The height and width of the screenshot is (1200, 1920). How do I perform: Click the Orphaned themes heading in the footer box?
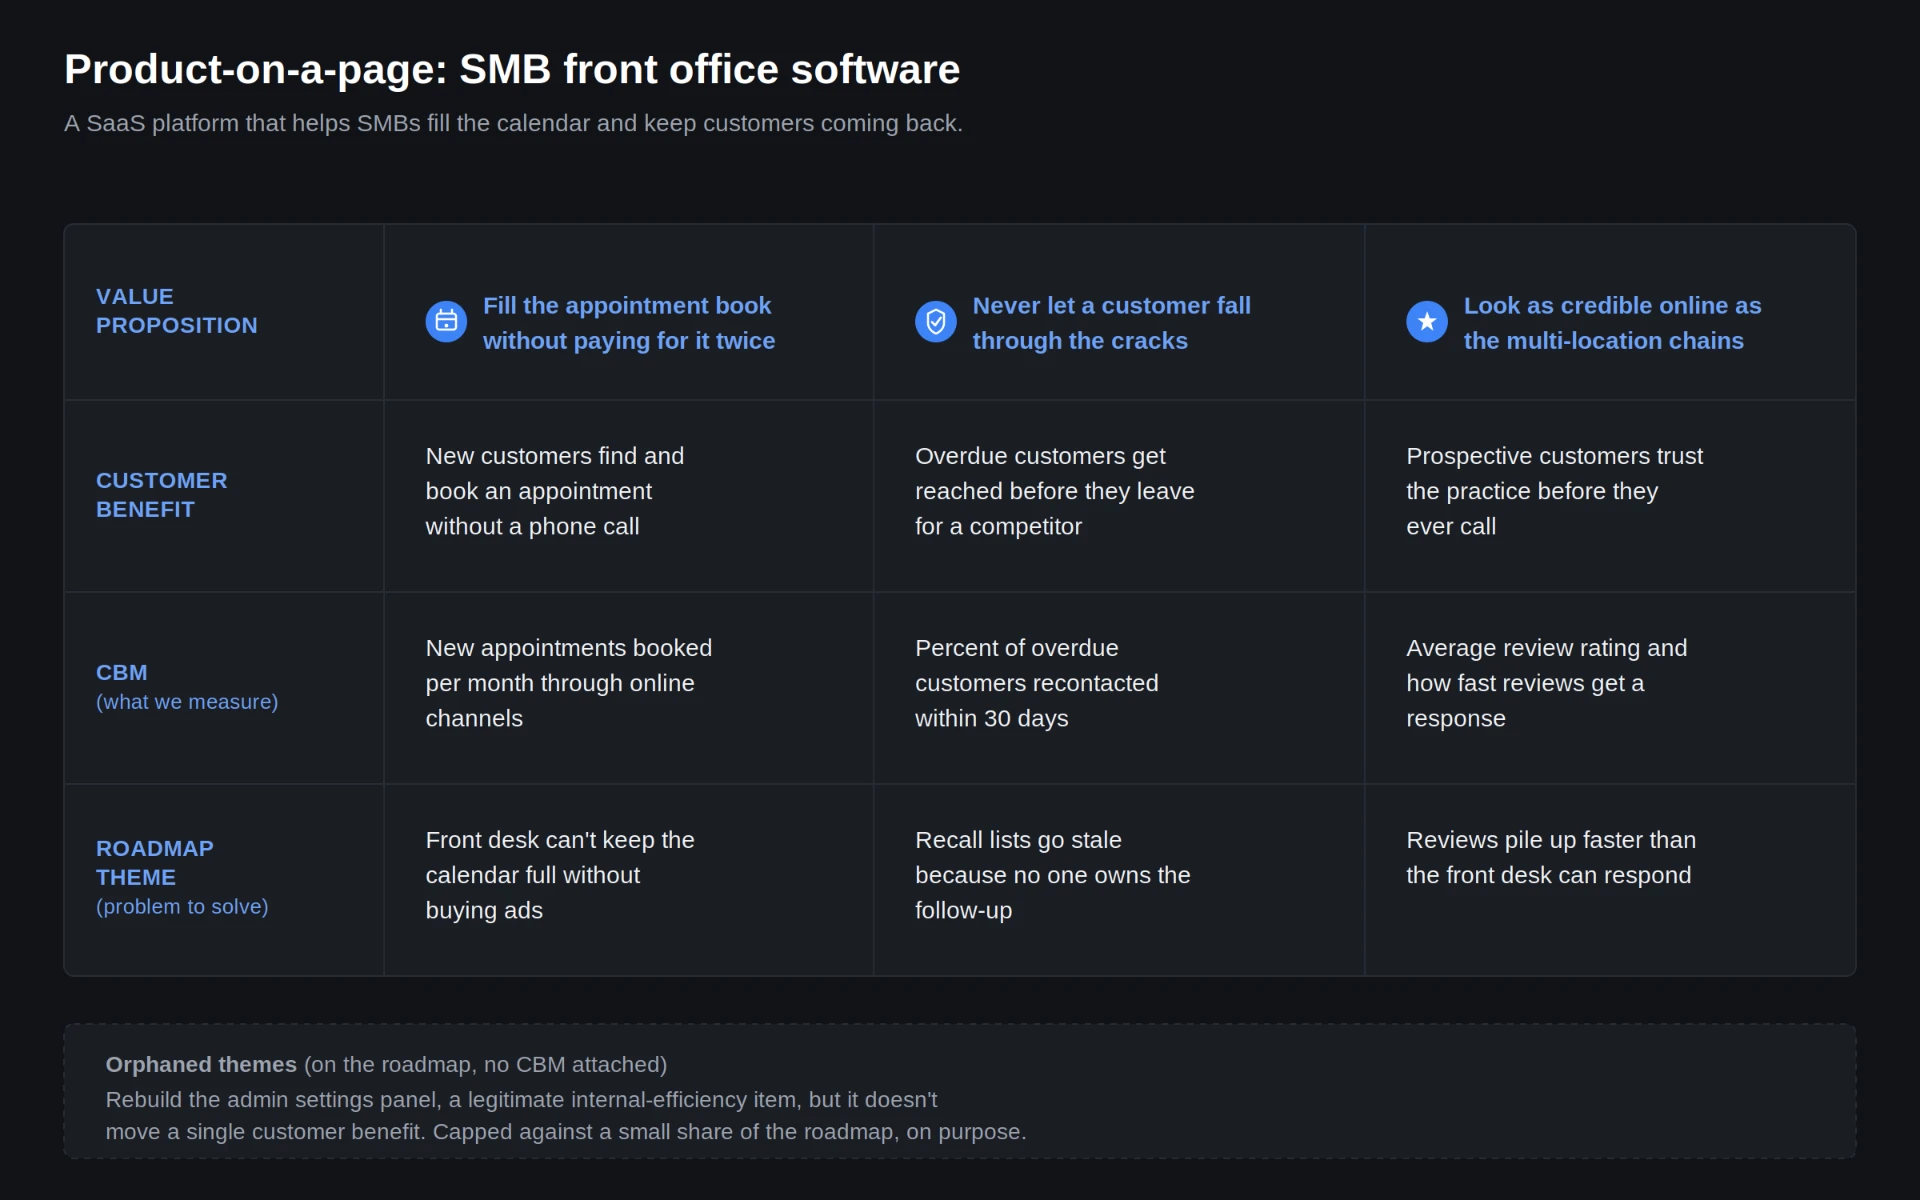pyautogui.click(x=201, y=1064)
